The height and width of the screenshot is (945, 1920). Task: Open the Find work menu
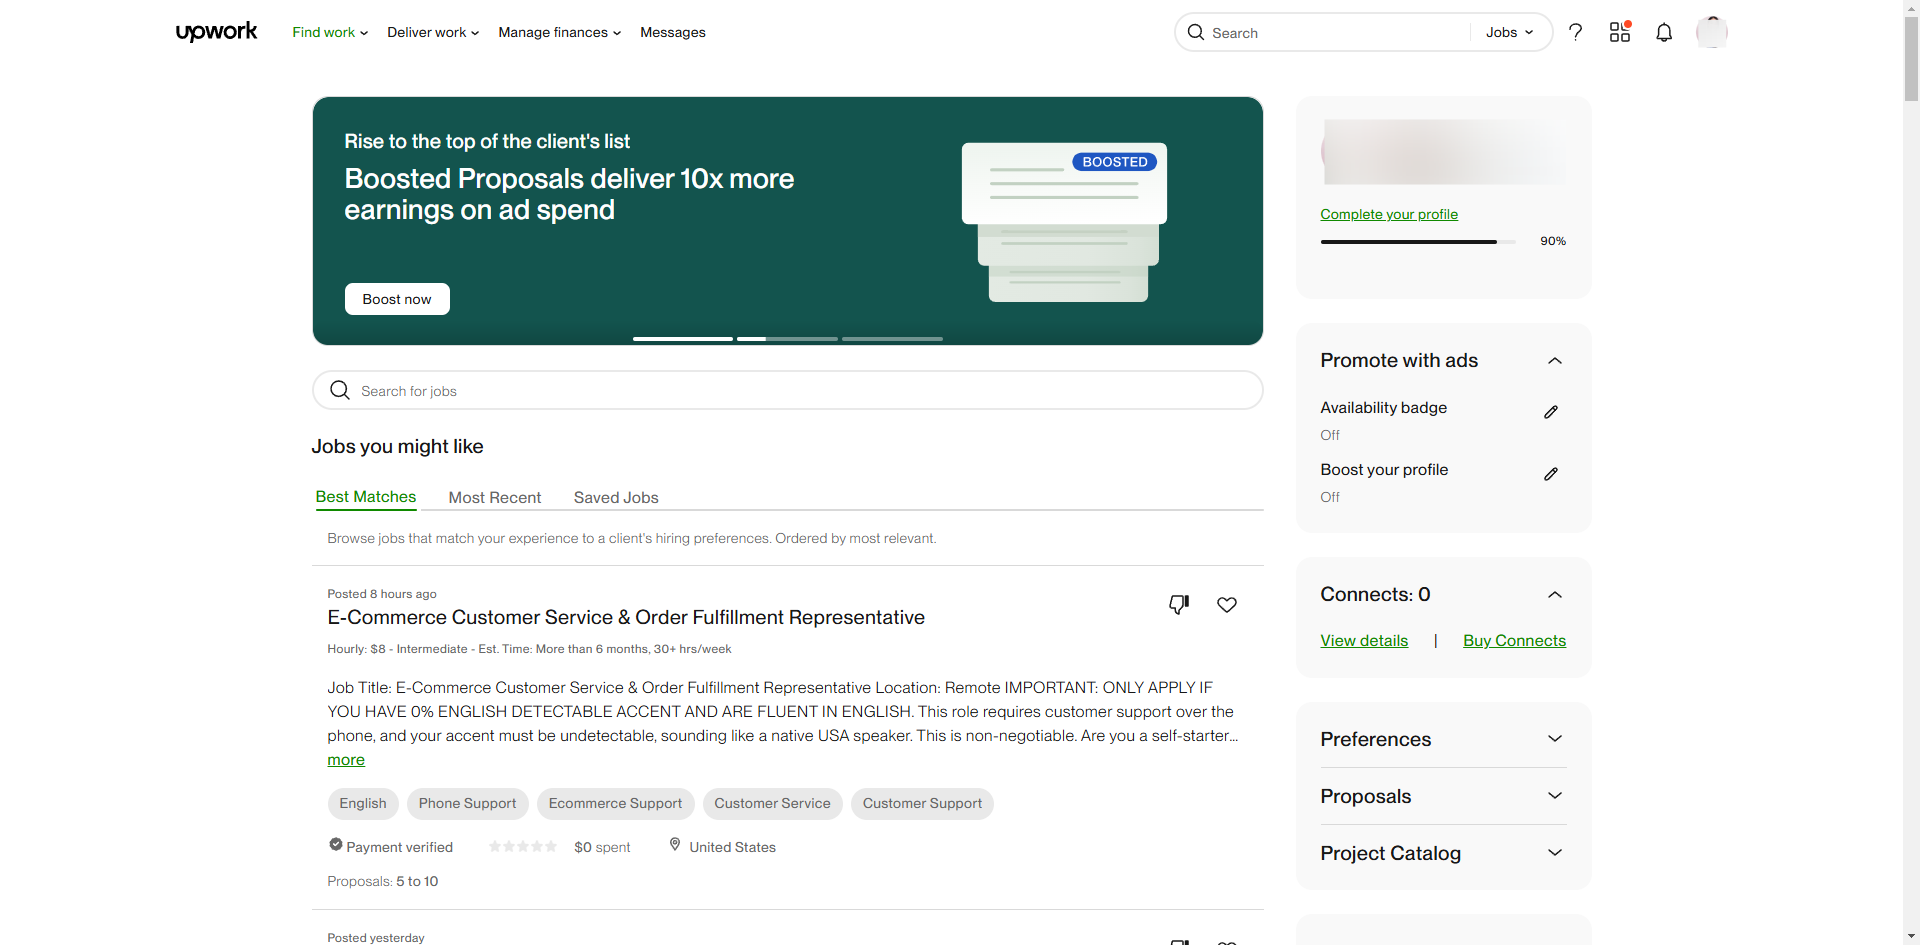pyautogui.click(x=330, y=32)
